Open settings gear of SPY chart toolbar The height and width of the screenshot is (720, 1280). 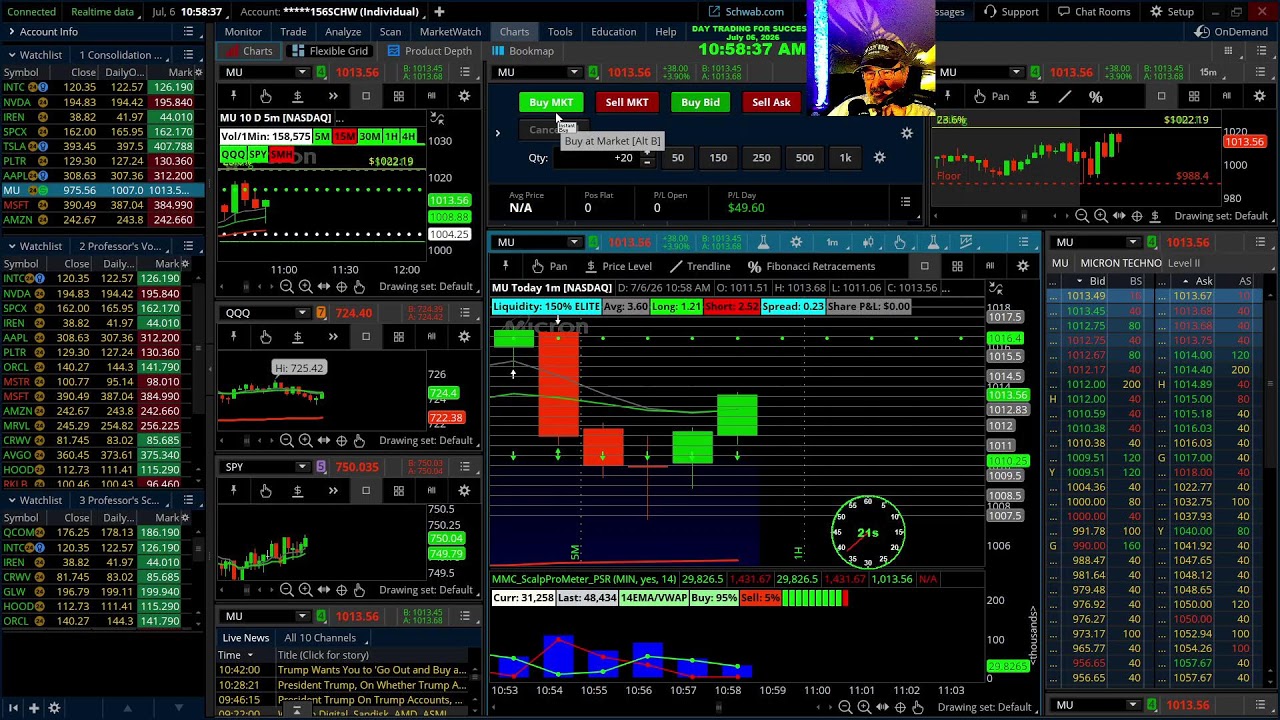point(464,490)
